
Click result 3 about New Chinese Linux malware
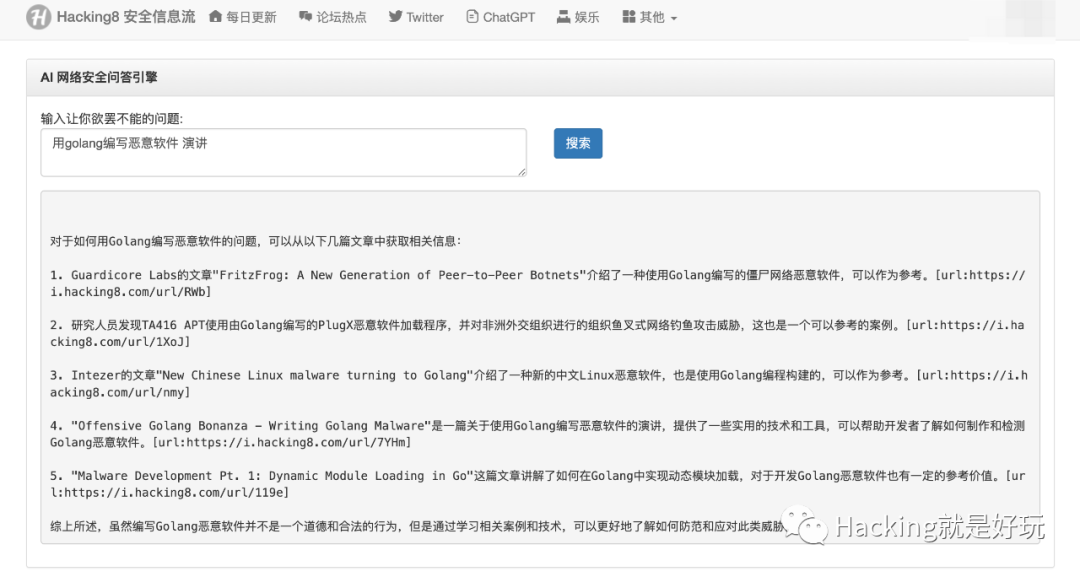539,384
